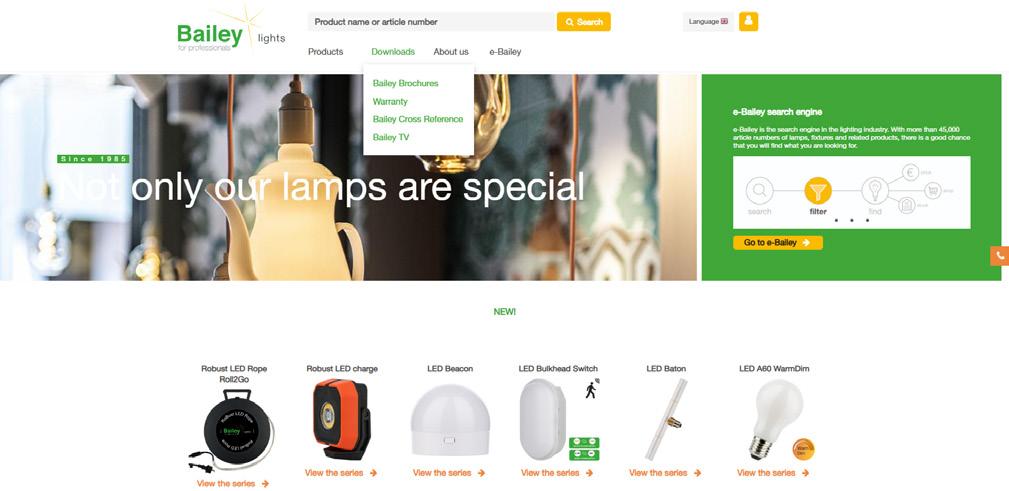1009x491 pixels.
Task: Click the shopping cart shop icon
Action: tap(932, 190)
